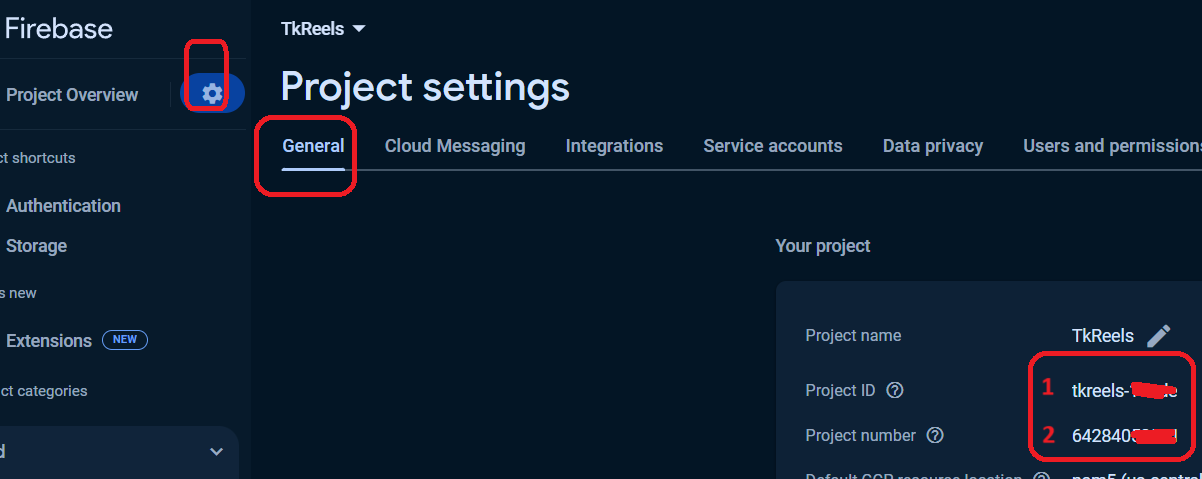
Task: Show help tooltip for Project ID
Action: pos(895,390)
